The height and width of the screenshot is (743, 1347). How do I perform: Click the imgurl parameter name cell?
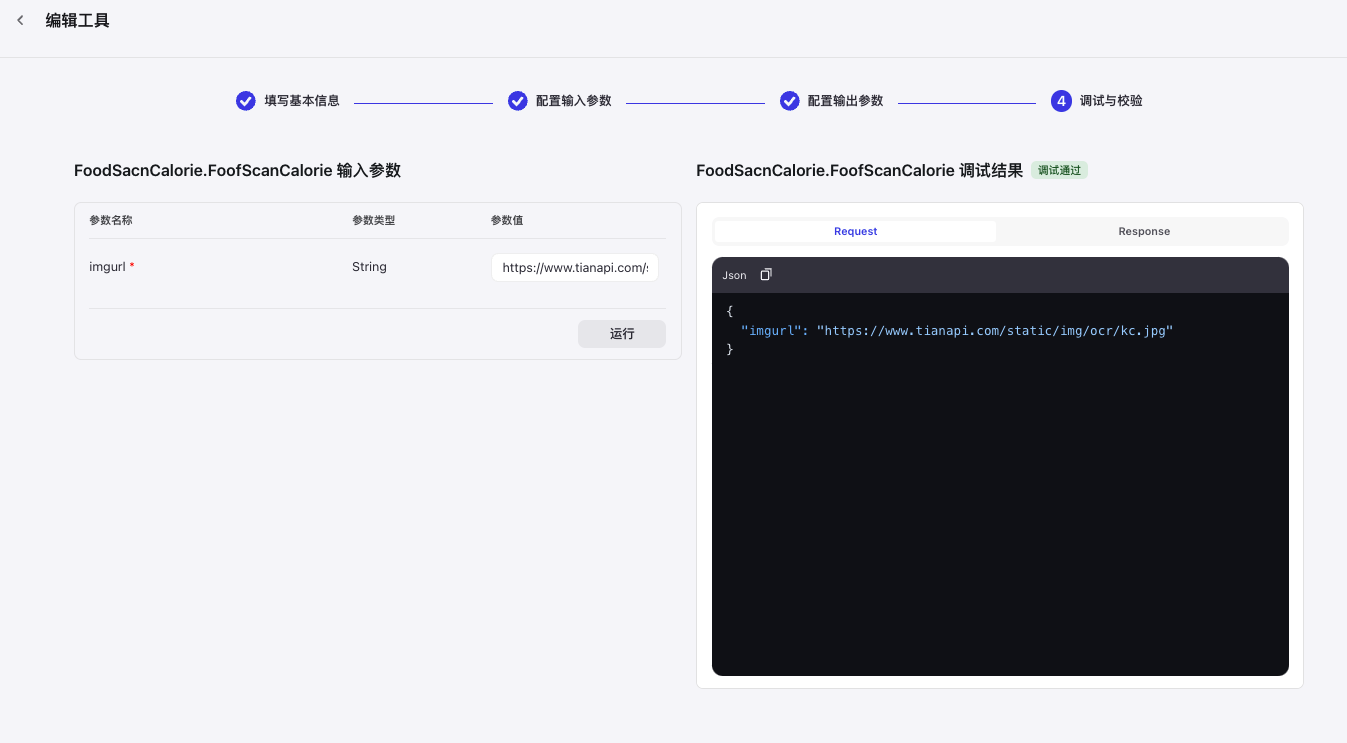(x=111, y=267)
